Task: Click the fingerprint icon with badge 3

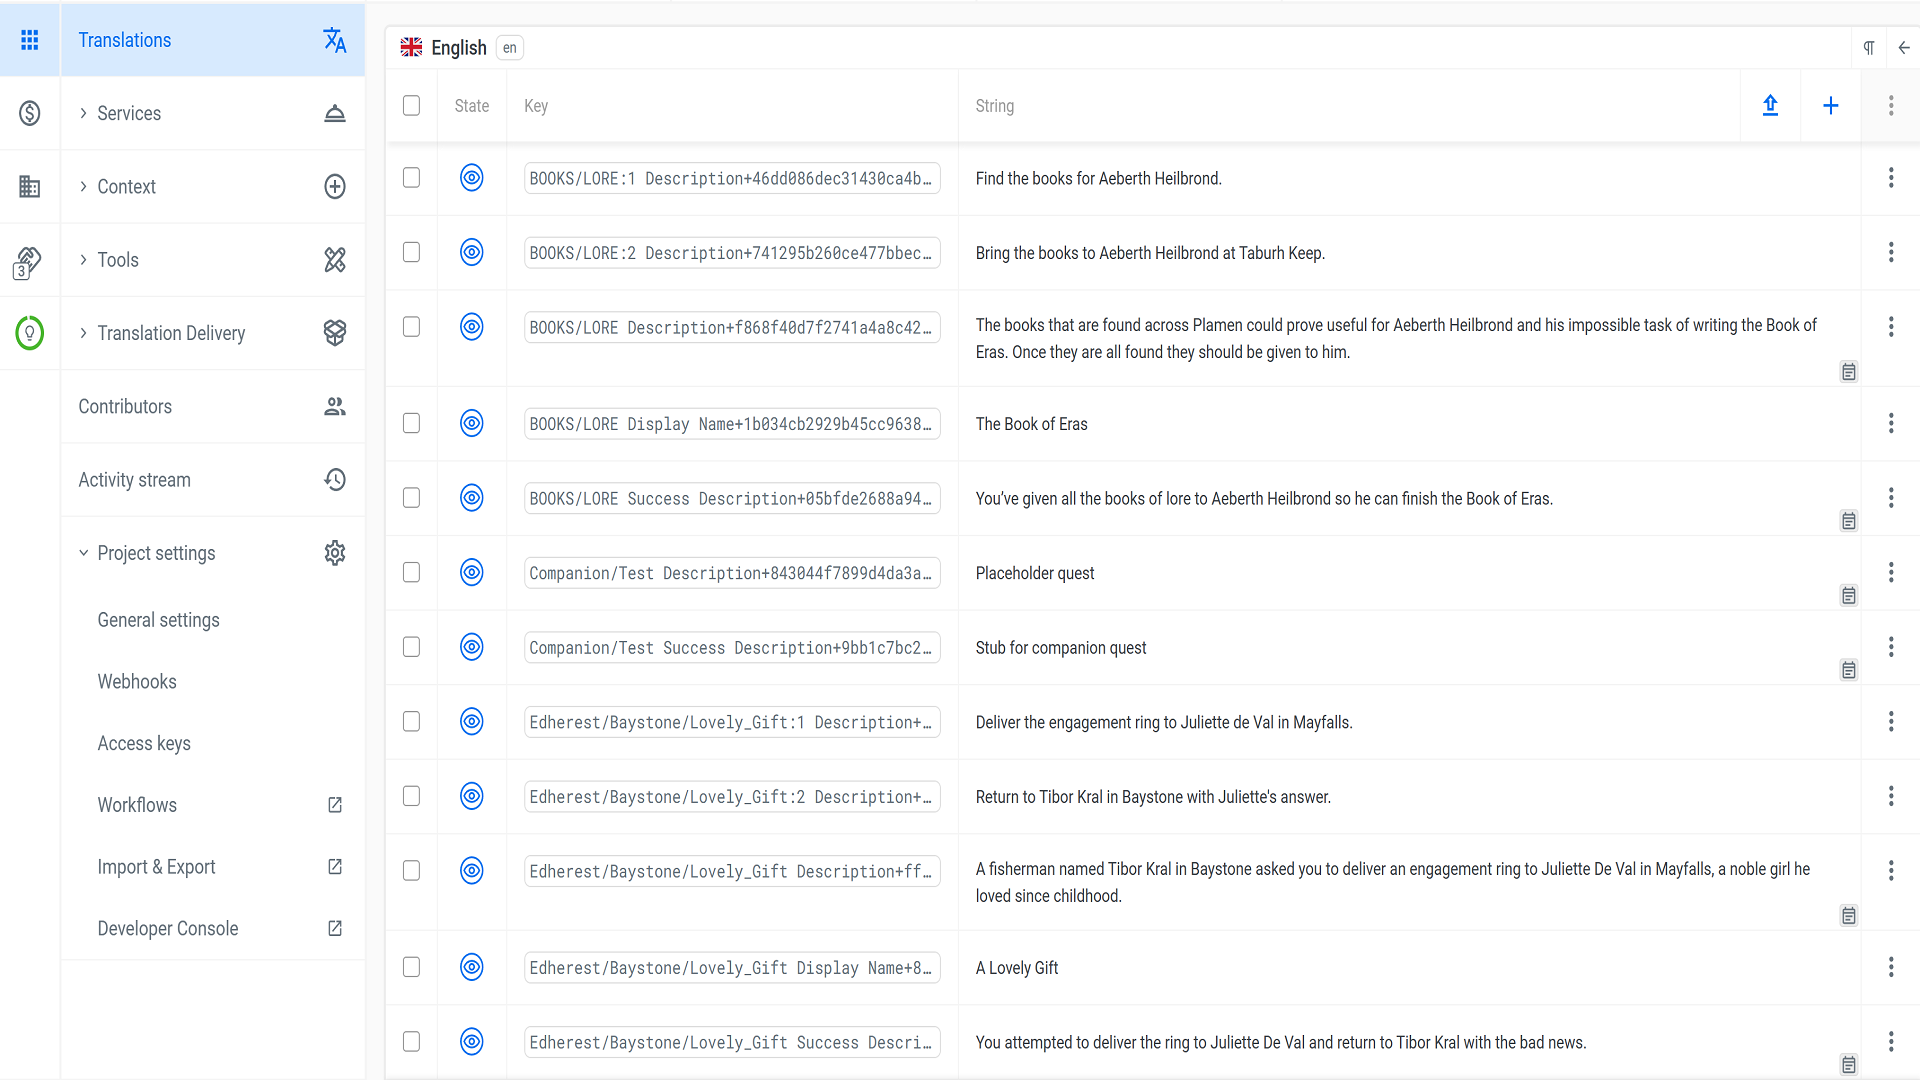Action: tap(27, 263)
